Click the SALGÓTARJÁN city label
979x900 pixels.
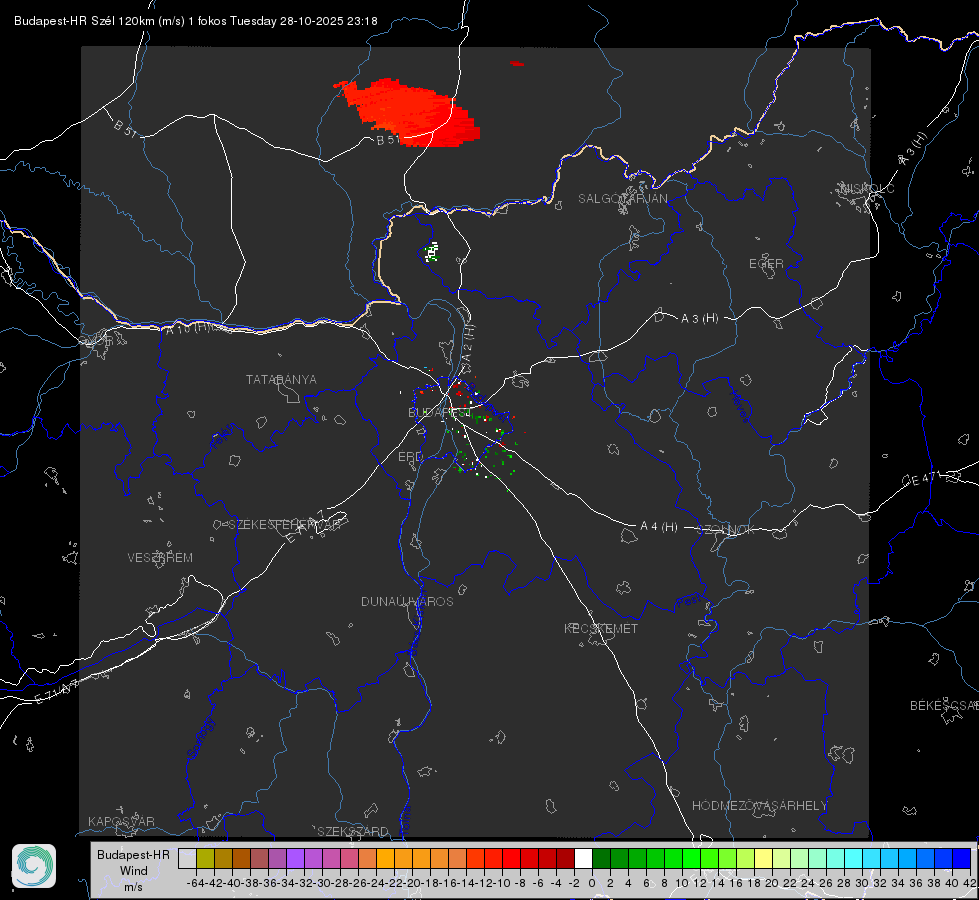pos(622,199)
